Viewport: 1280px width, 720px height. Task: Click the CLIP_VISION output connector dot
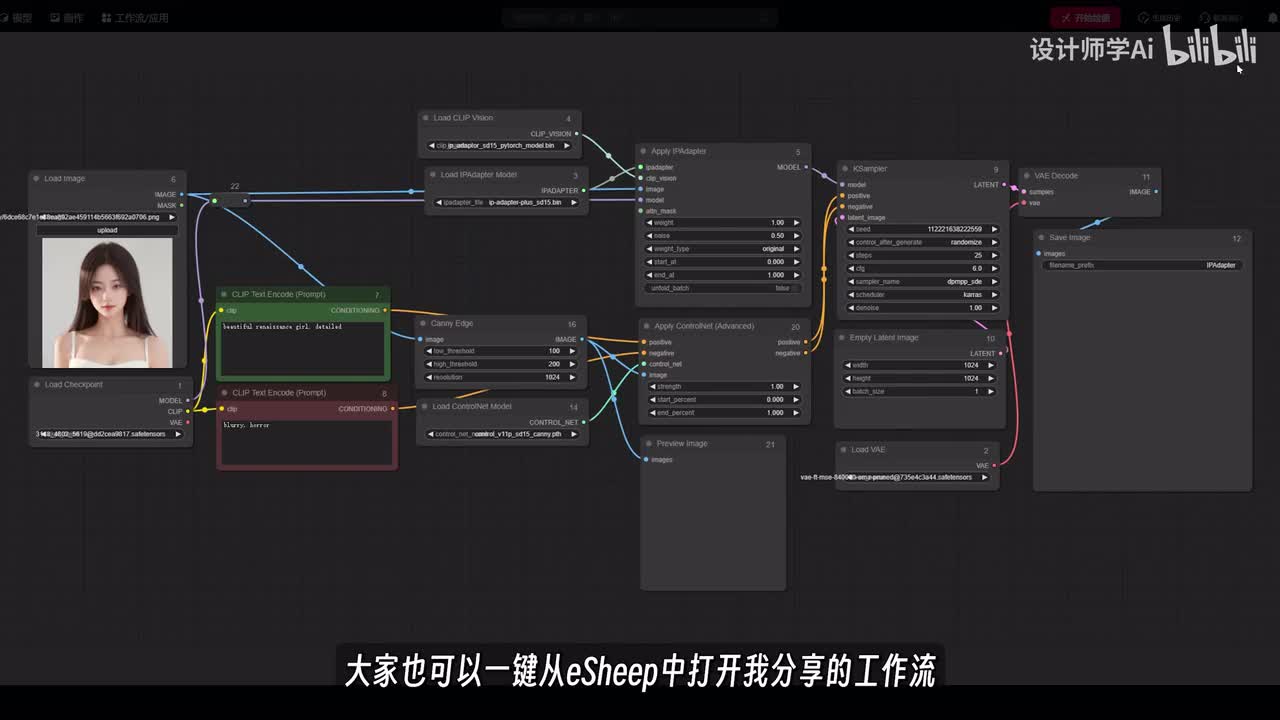[576, 134]
